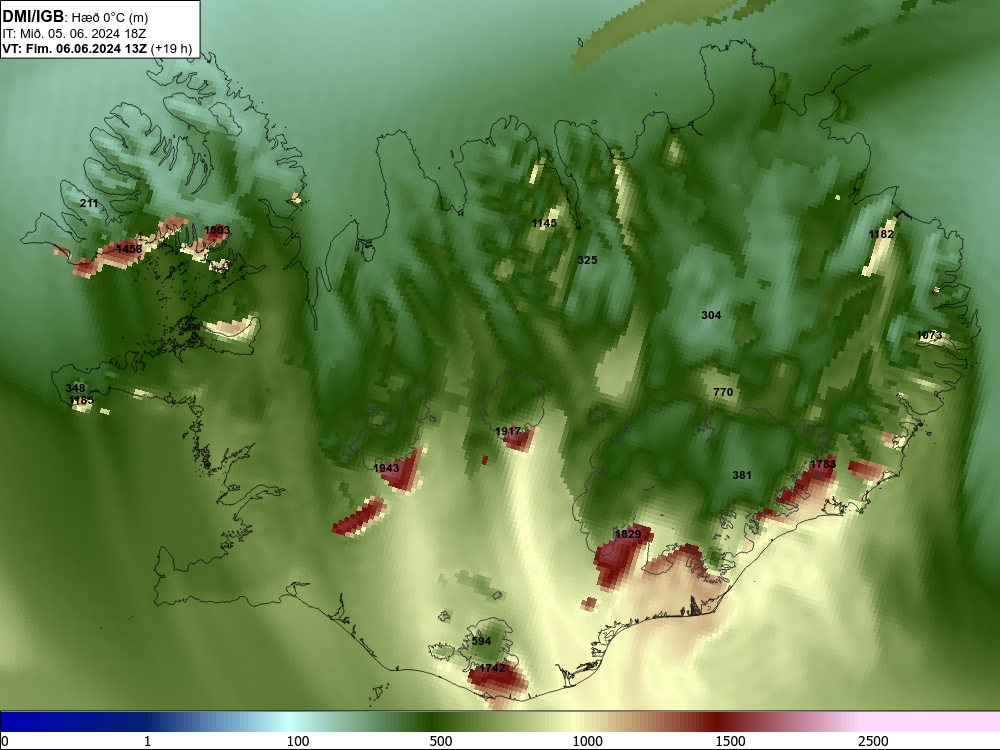The image size is (1000, 750).
Task: Click the 211 height value on Westfjords
Action: pyautogui.click(x=89, y=203)
